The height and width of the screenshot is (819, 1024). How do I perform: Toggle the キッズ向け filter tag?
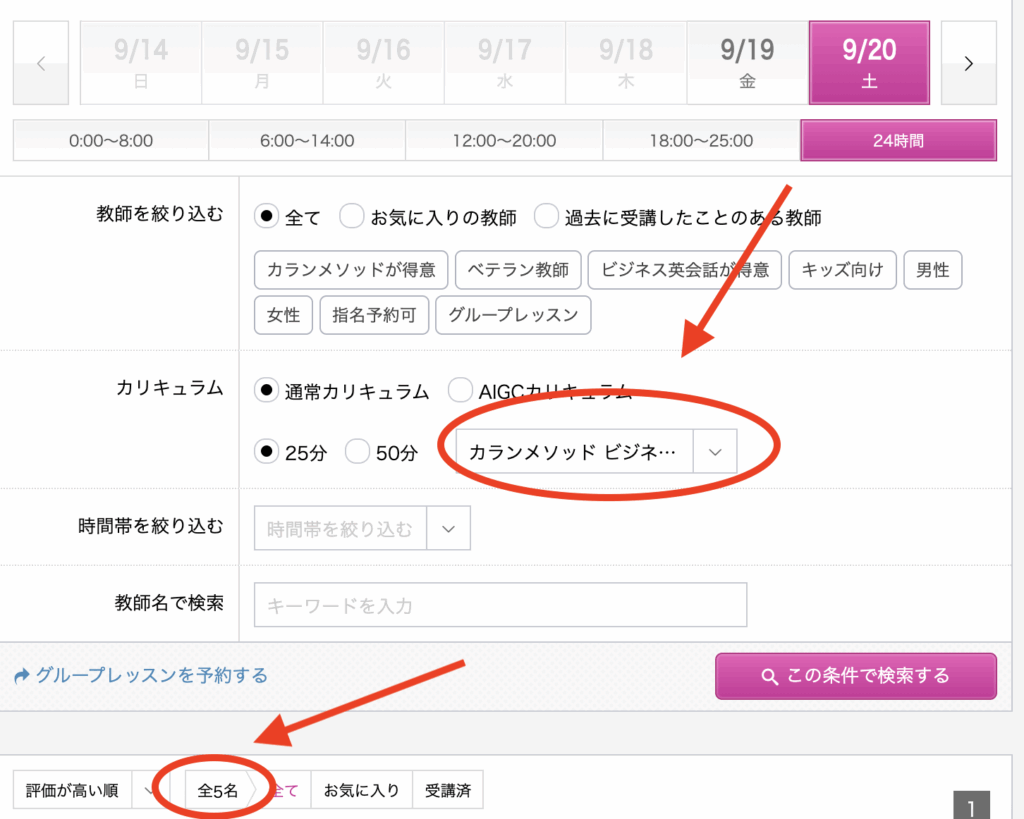[842, 270]
